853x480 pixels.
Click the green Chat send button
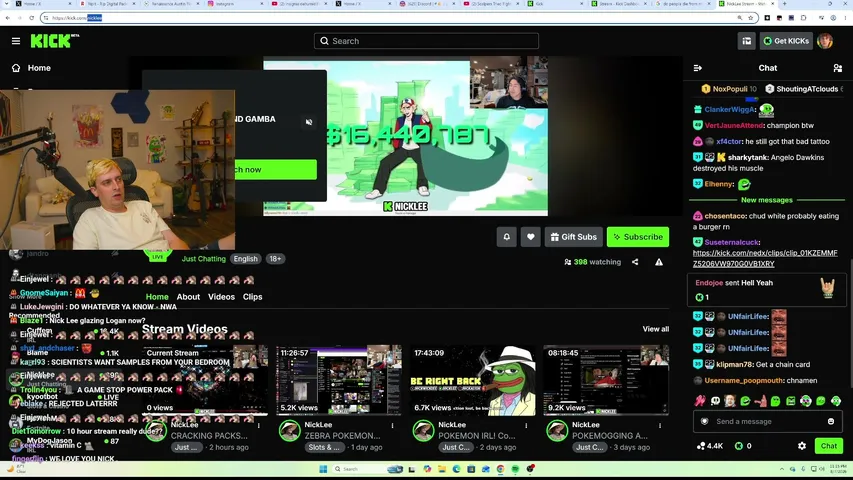pyautogui.click(x=829, y=446)
